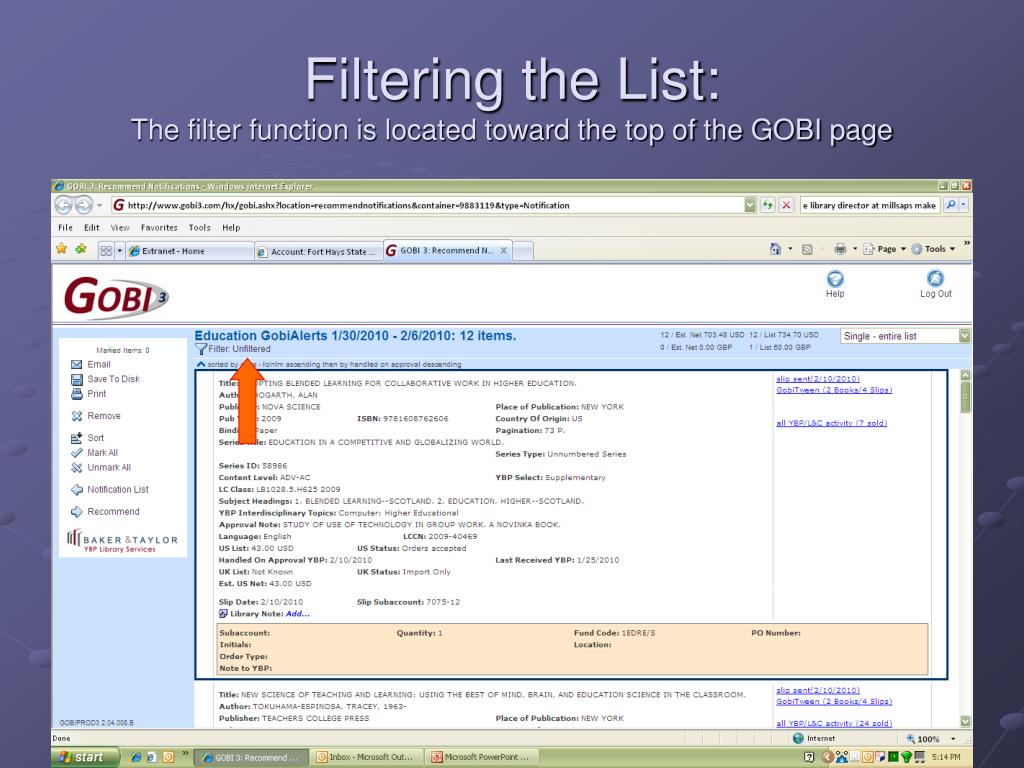Open the GOBI 3 logo
Image resolution: width=1024 pixels, height=768 pixels.
115,297
